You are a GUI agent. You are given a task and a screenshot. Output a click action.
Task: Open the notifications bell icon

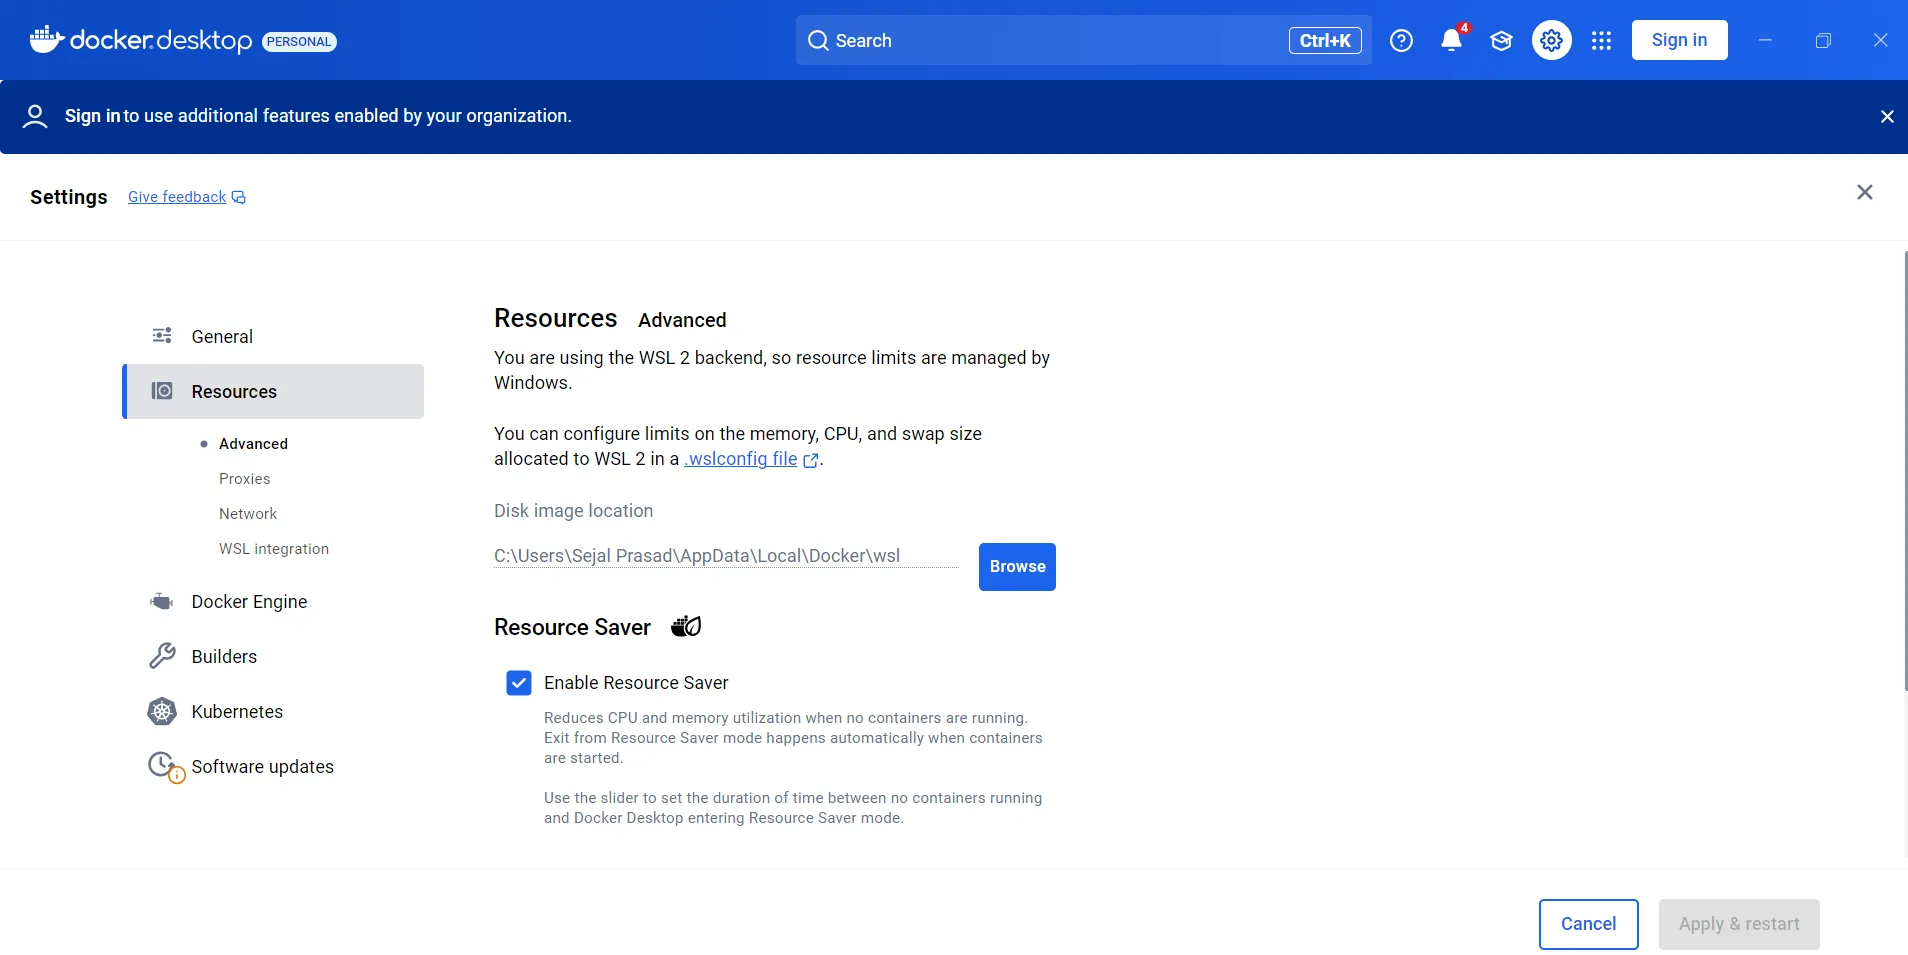point(1451,40)
